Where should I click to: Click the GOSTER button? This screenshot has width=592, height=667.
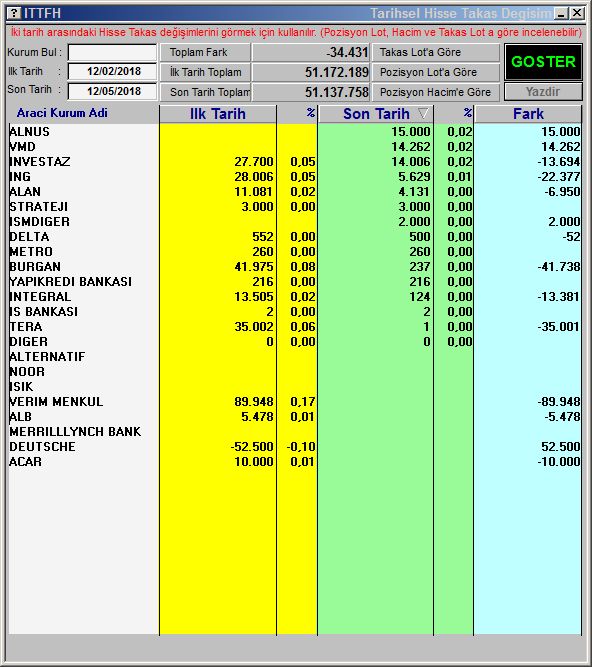pyautogui.click(x=543, y=62)
